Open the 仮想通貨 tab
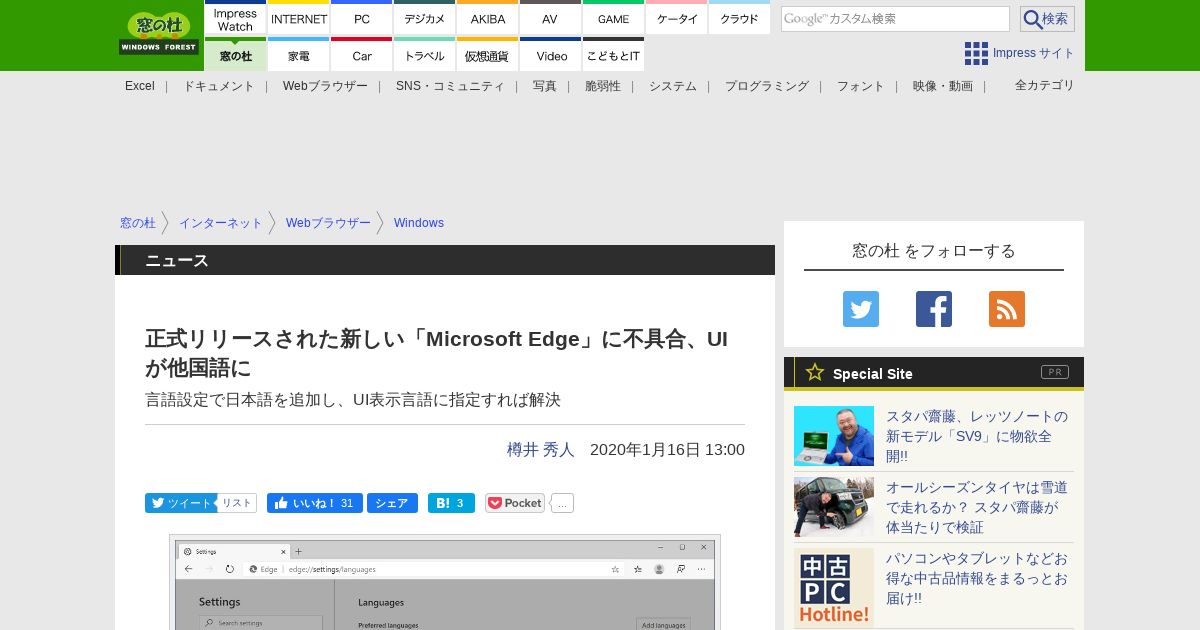This screenshot has height=630, width=1200. 488,55
